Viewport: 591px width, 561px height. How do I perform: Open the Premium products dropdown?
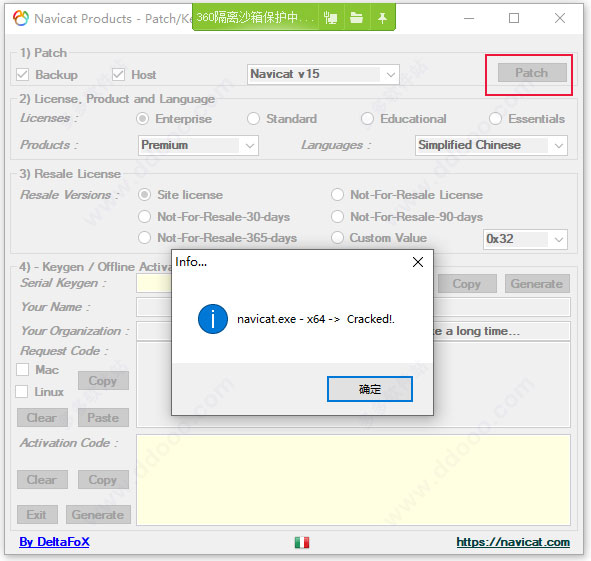pos(198,146)
